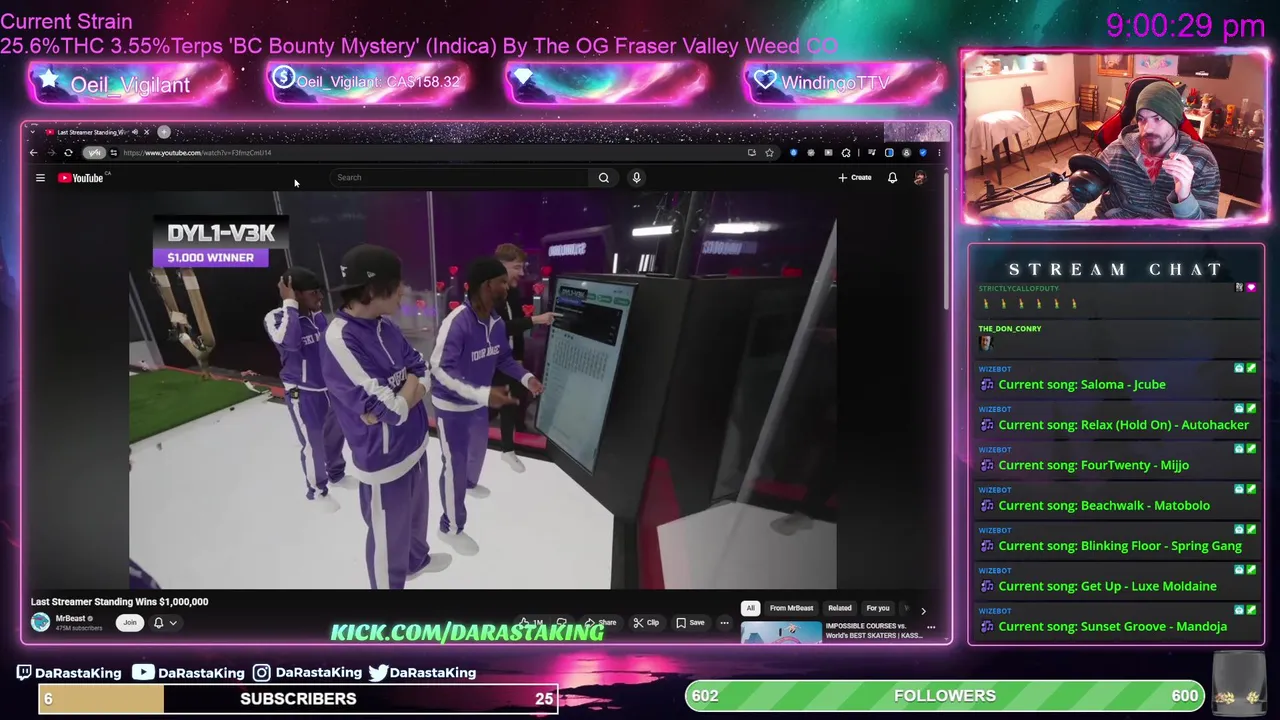Click the site info icon in address bar

coord(114,153)
